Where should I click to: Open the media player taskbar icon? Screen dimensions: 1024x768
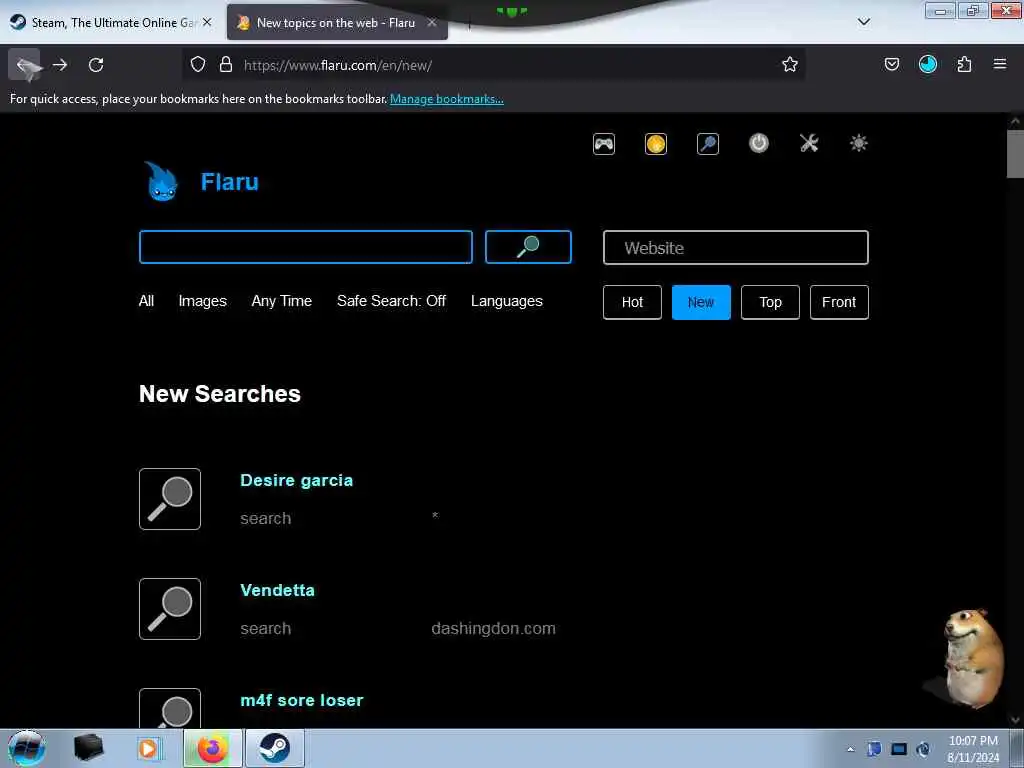point(150,748)
